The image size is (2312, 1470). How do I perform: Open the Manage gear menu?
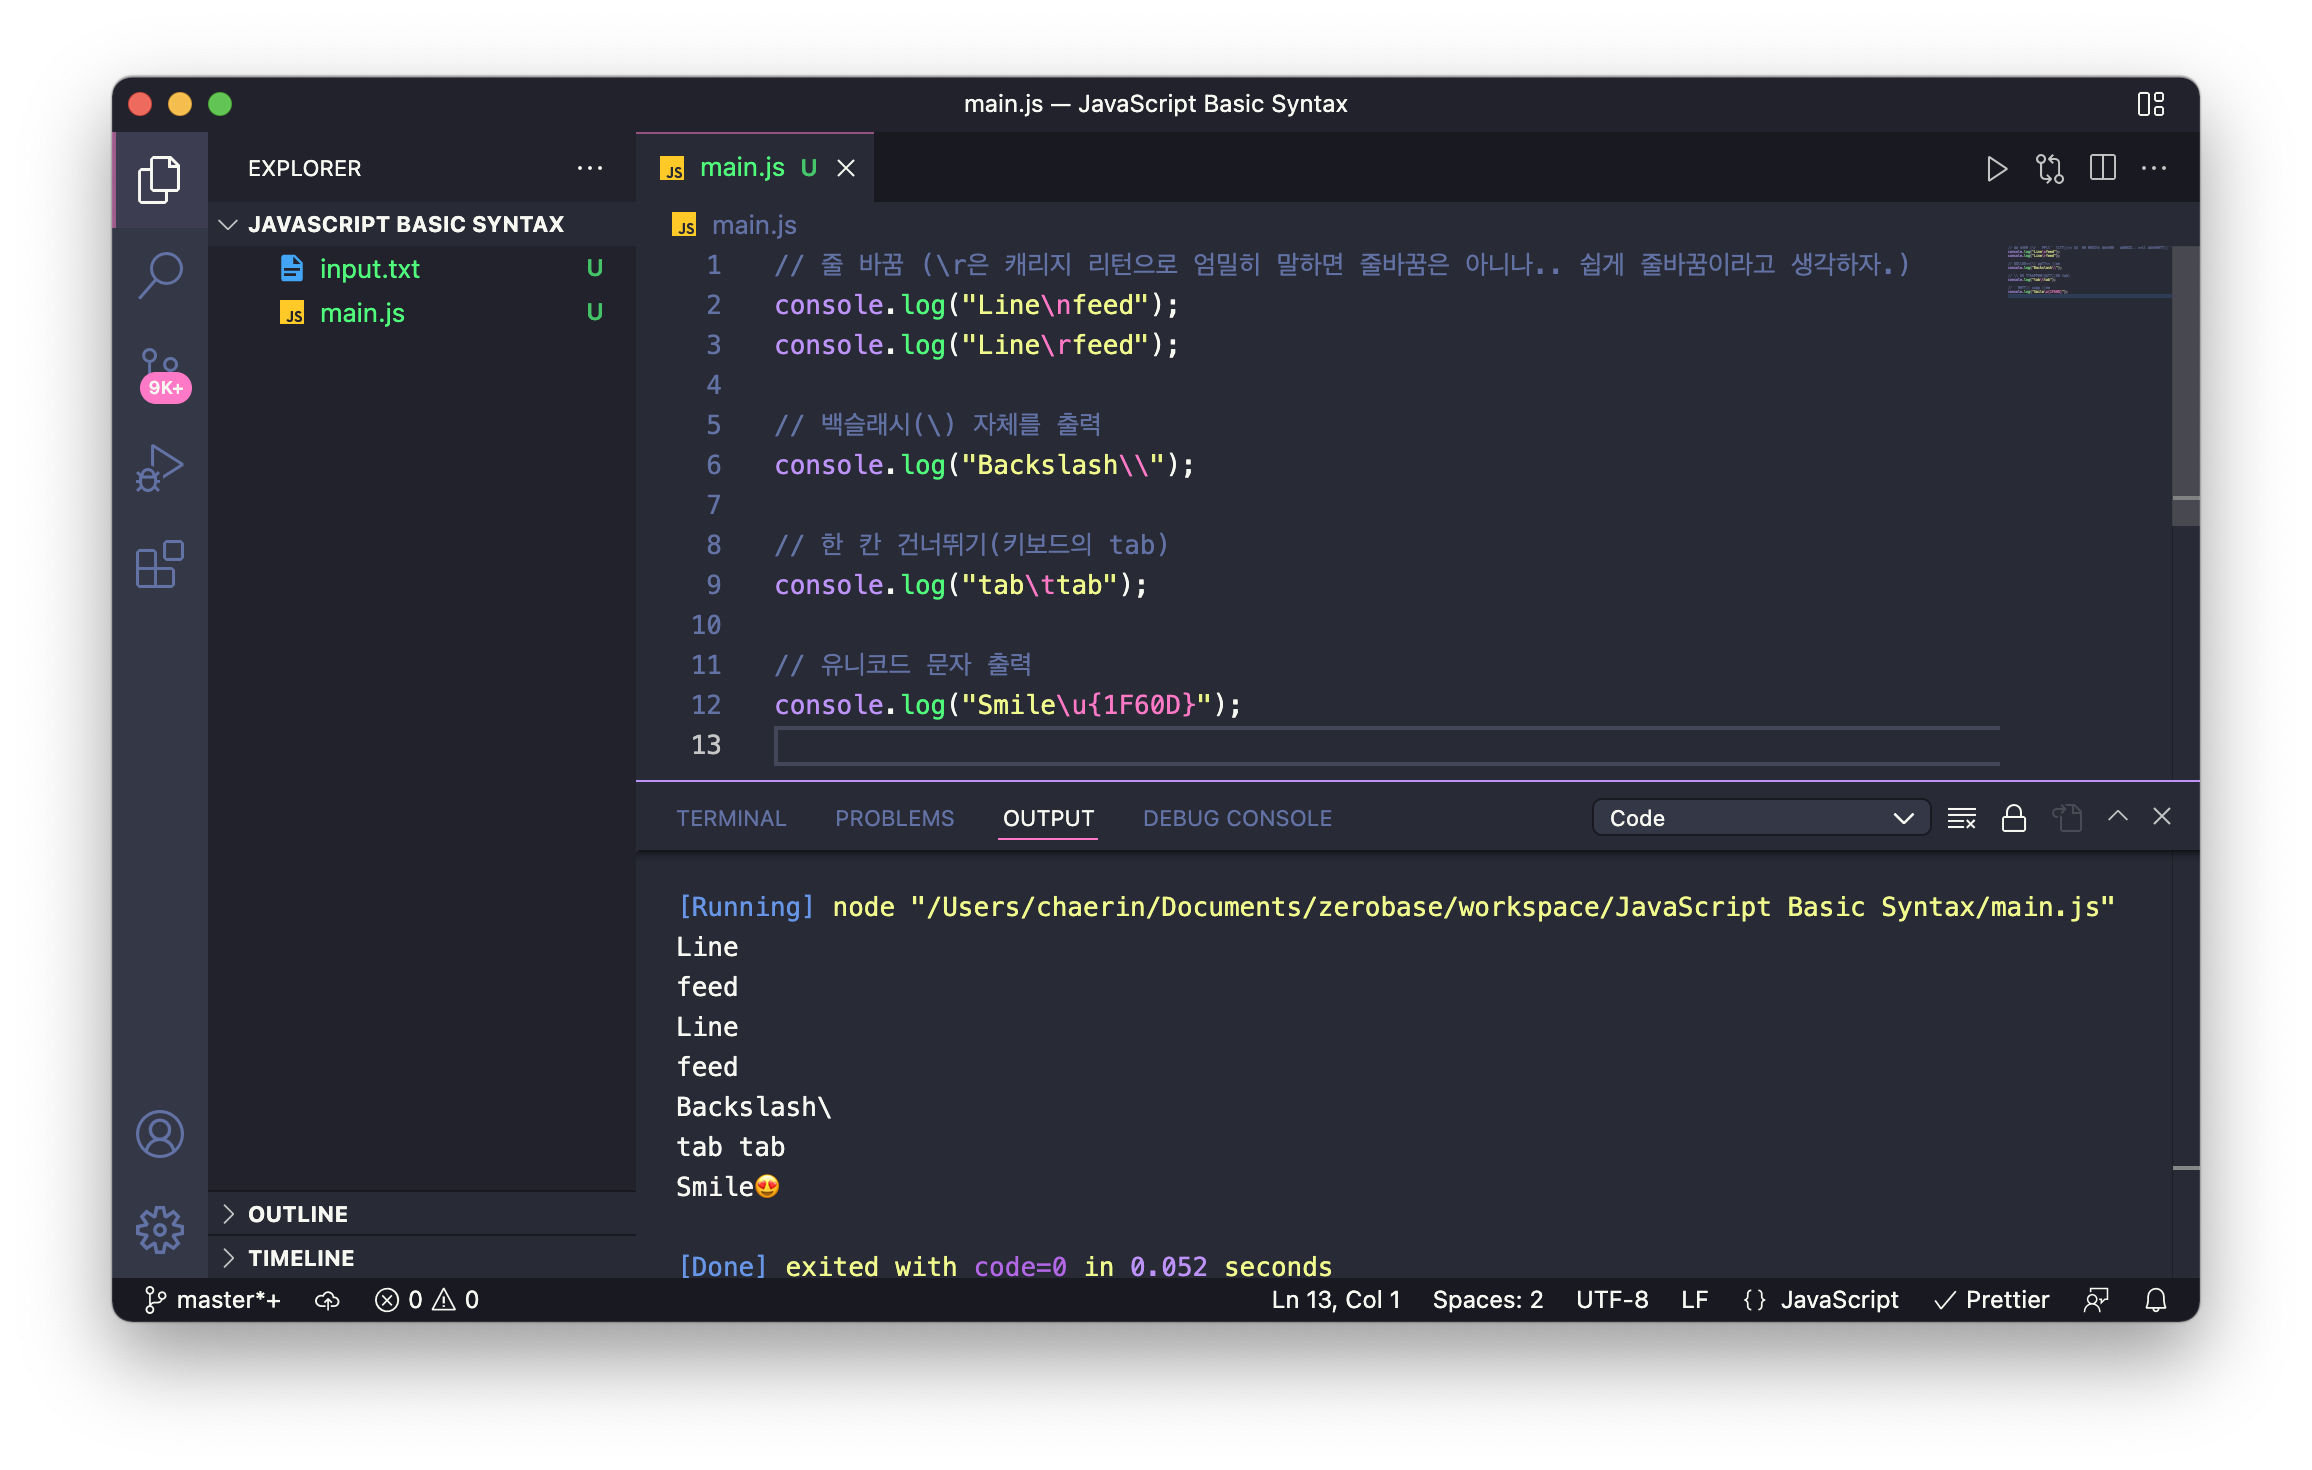pos(160,1229)
